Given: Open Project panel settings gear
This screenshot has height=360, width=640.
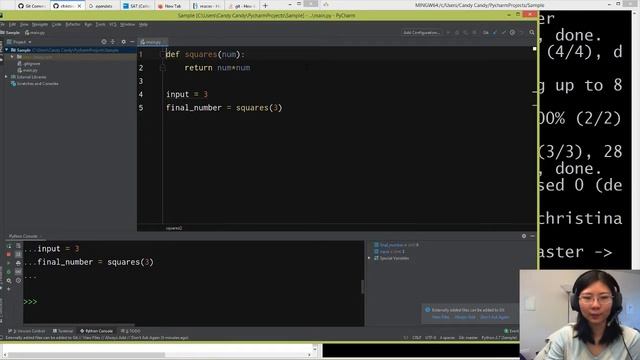Looking at the screenshot, I should 123,42.
